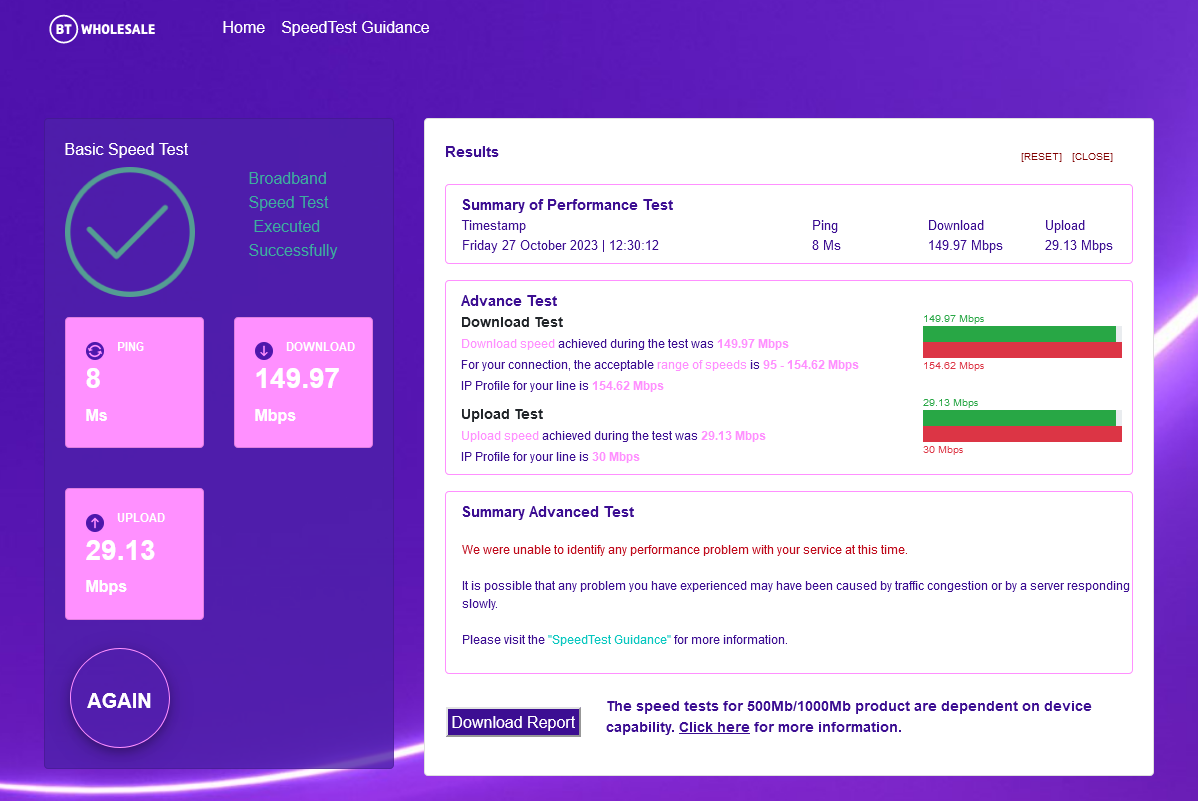Open the Home menu item
Image resolution: width=1198 pixels, height=801 pixels.
(x=244, y=28)
